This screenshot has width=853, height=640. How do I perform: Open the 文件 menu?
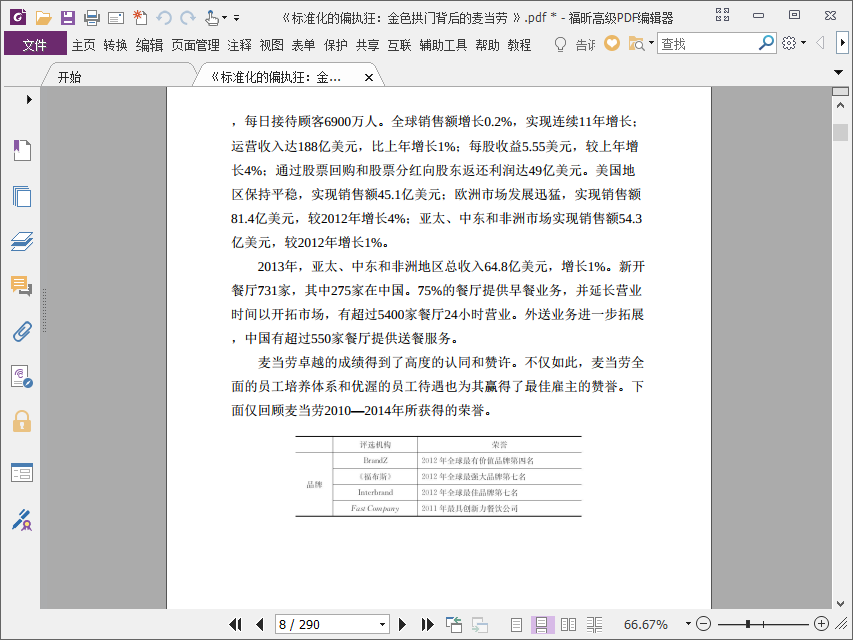point(35,45)
